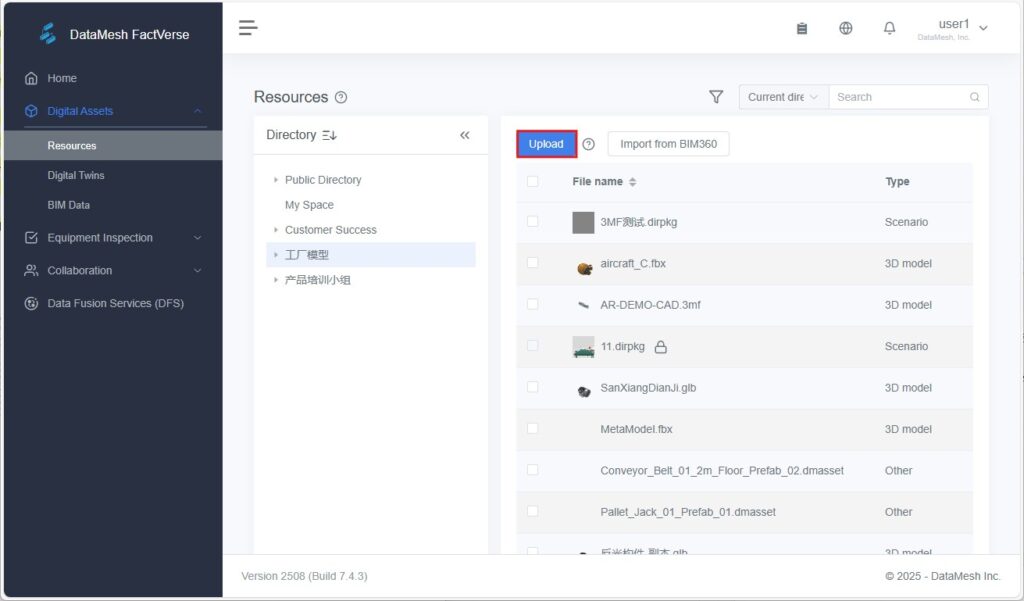Click the hamburger menu icon in header

248,28
